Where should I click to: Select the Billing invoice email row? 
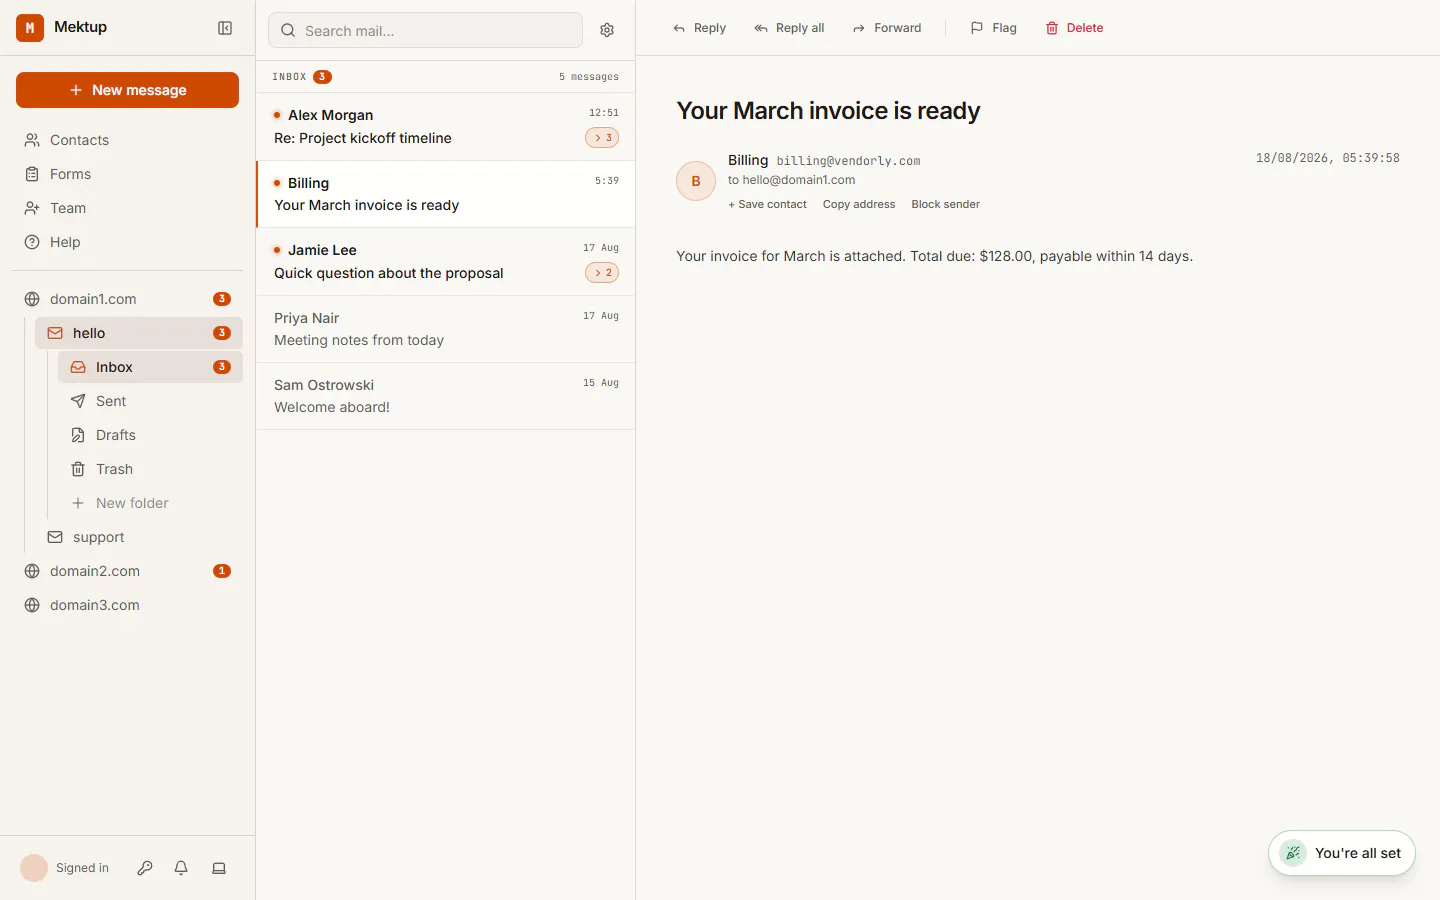pos(446,194)
